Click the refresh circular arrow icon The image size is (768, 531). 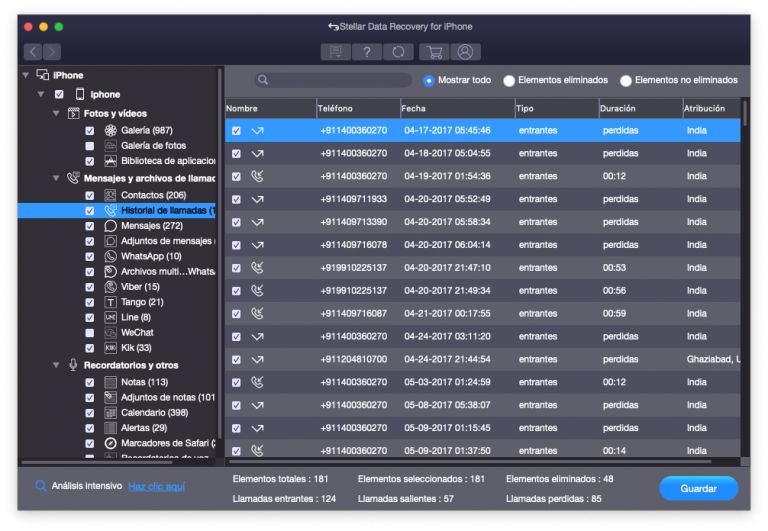398,51
